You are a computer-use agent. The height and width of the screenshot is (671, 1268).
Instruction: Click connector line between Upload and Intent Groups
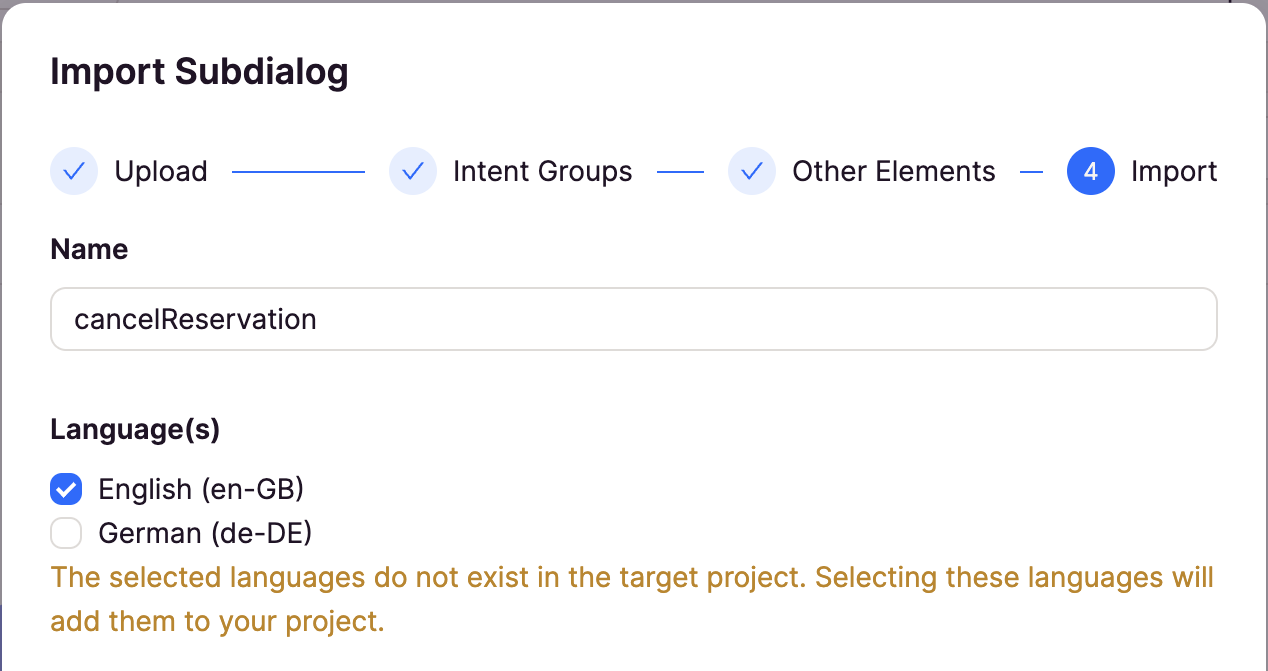pyautogui.click(x=298, y=172)
